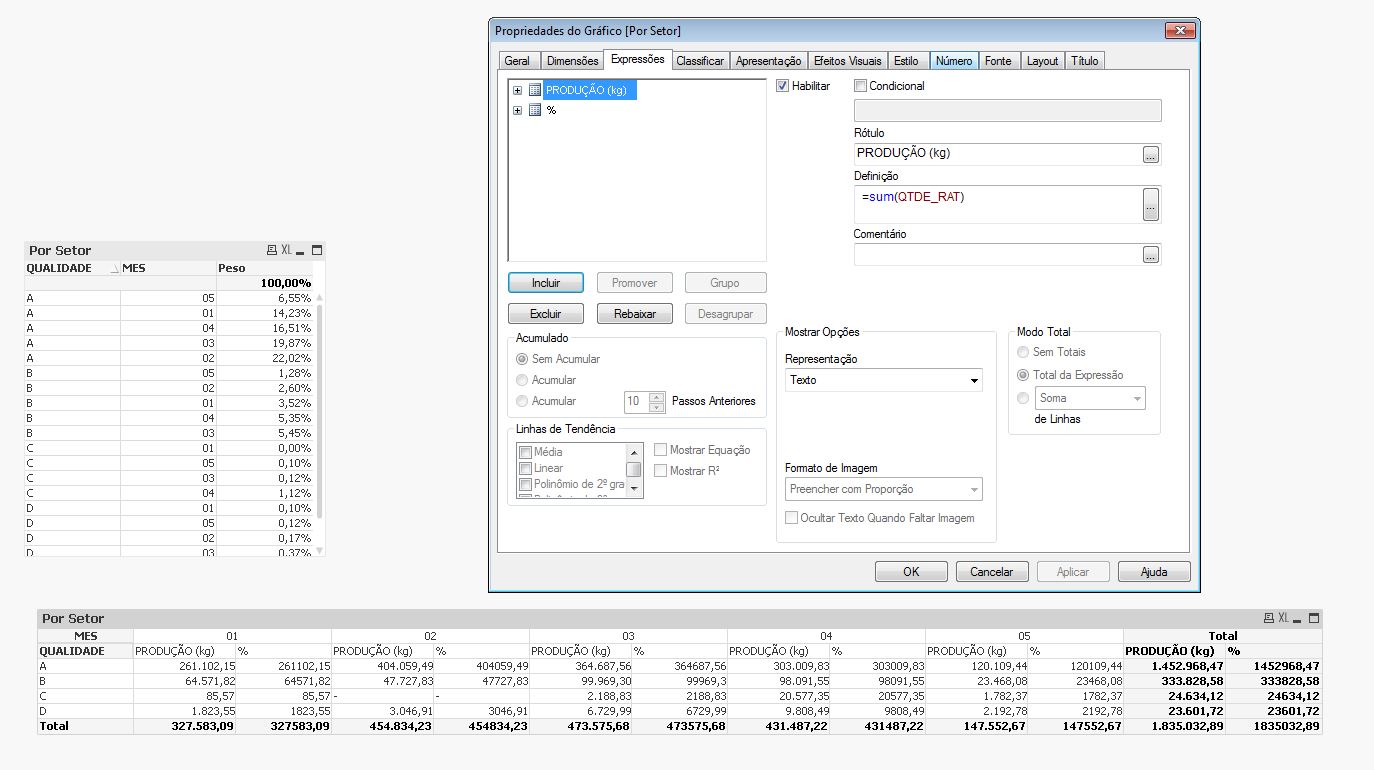Send the Peso table to Excel via XL icon
The width and height of the screenshot is (1374, 770).
286,250
